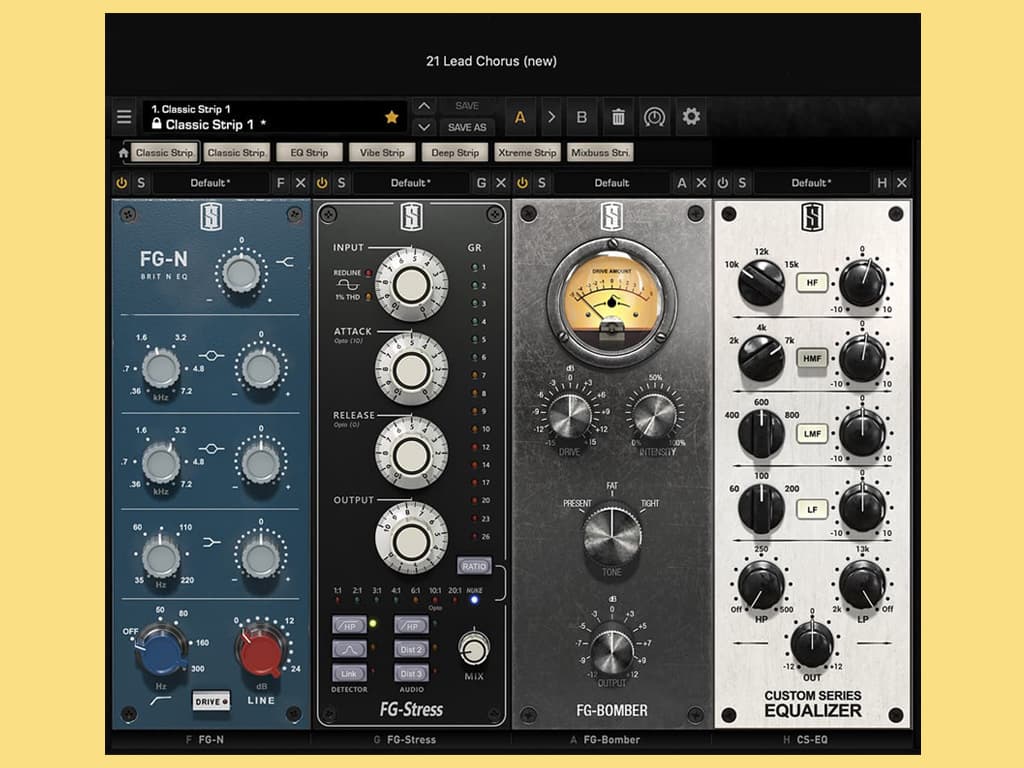The width and height of the screenshot is (1024, 768).
Task: Click the copy A to B arrow
Action: click(x=552, y=117)
